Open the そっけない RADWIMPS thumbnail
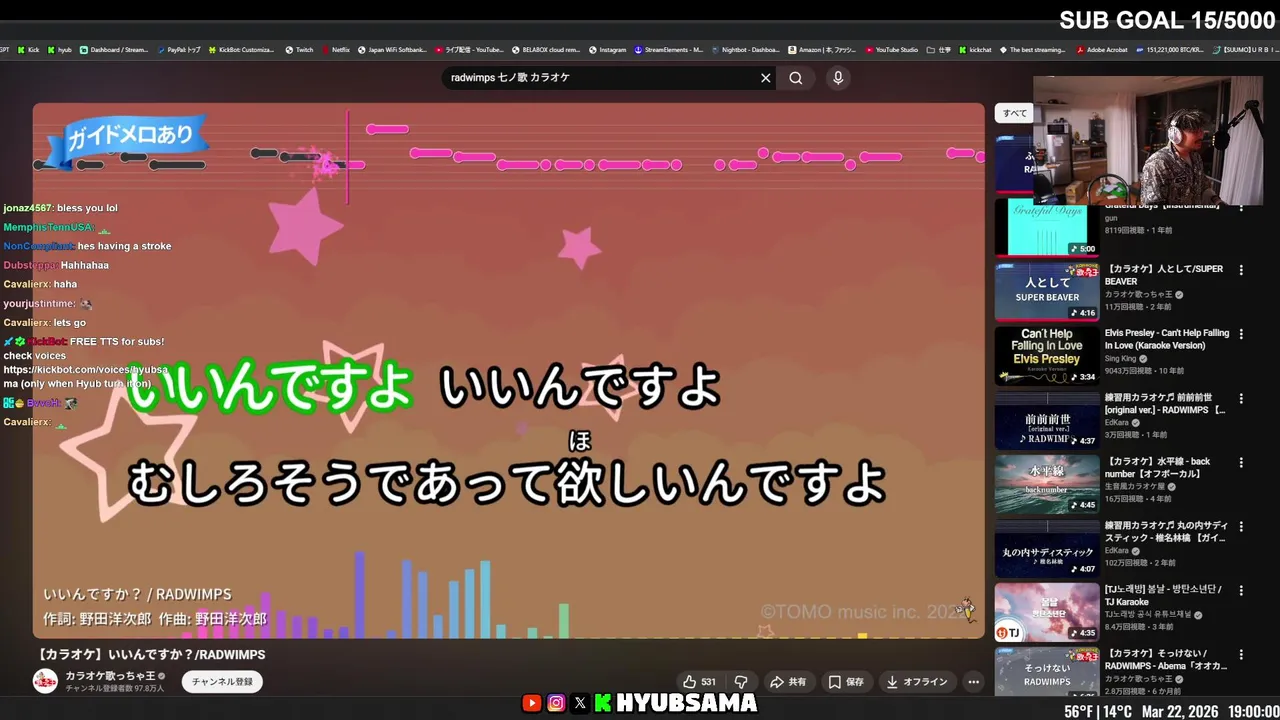This screenshot has width=1280, height=720. 1047,672
